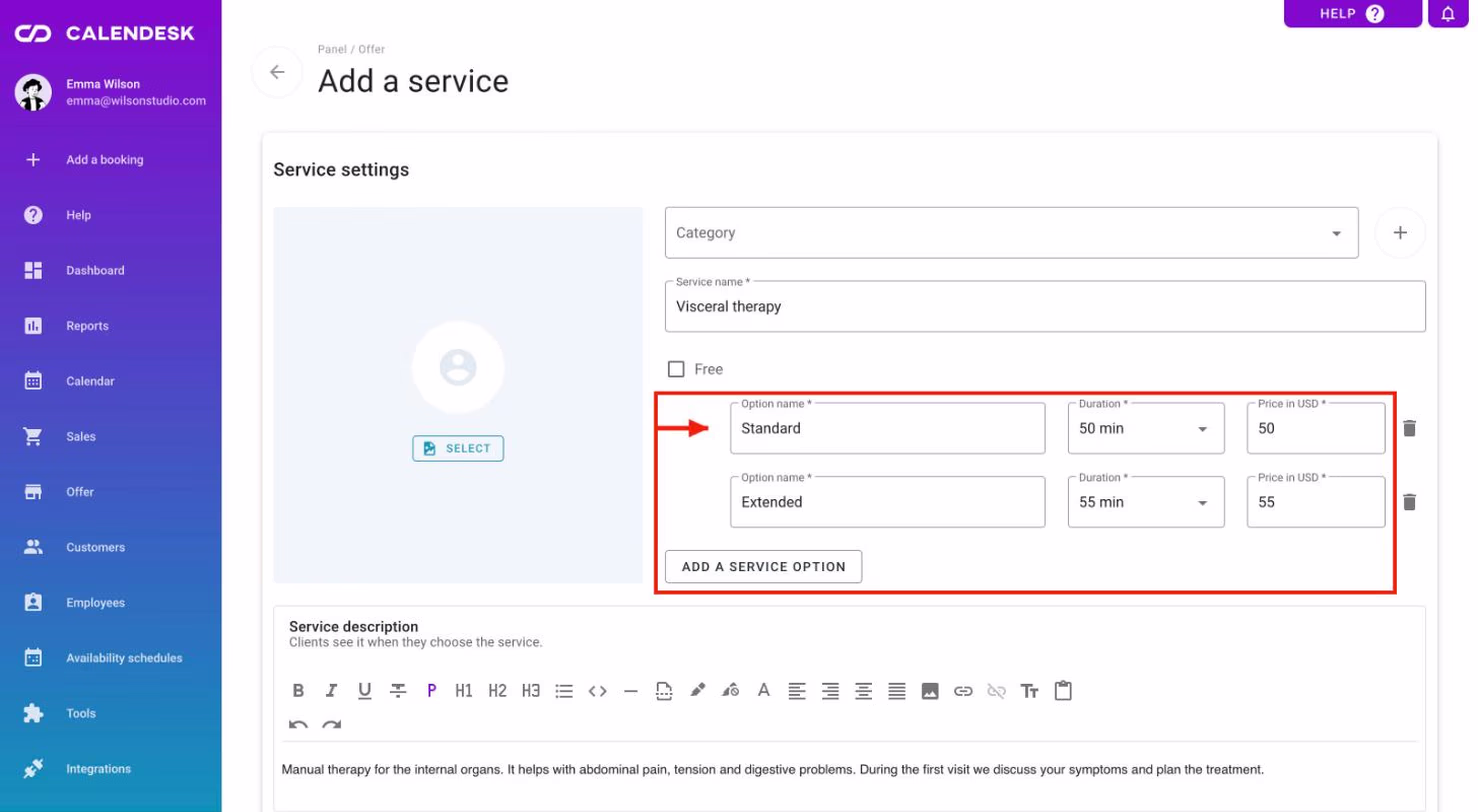
Task: Insert a code block in description
Action: (598, 690)
